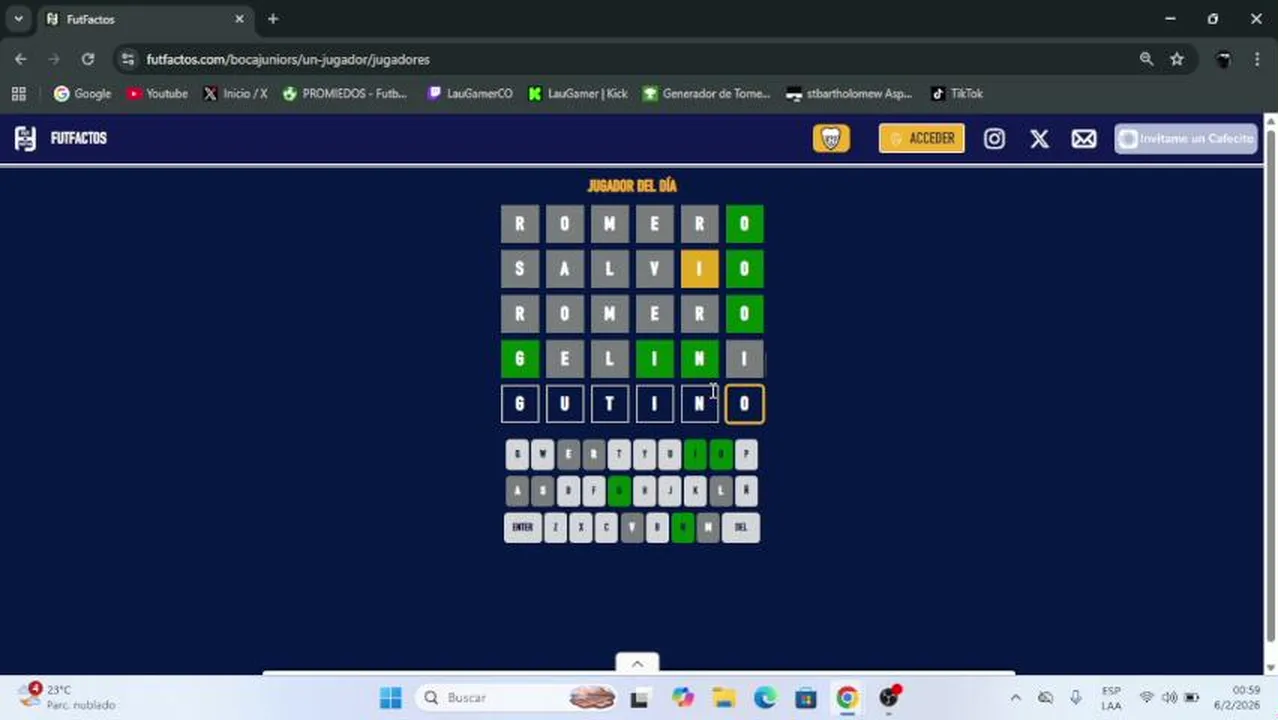Reload the page with refresh icon
Image resolution: width=1278 pixels, height=720 pixels.
click(88, 59)
